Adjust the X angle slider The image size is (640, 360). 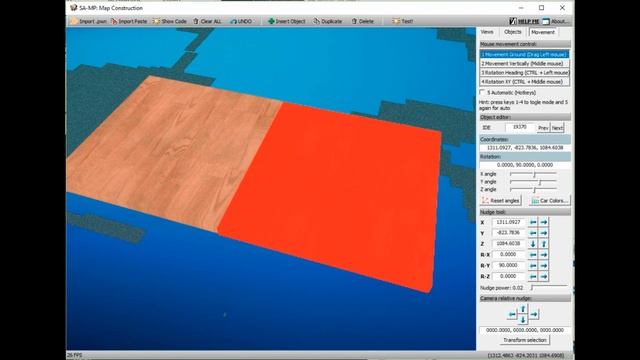click(x=533, y=174)
